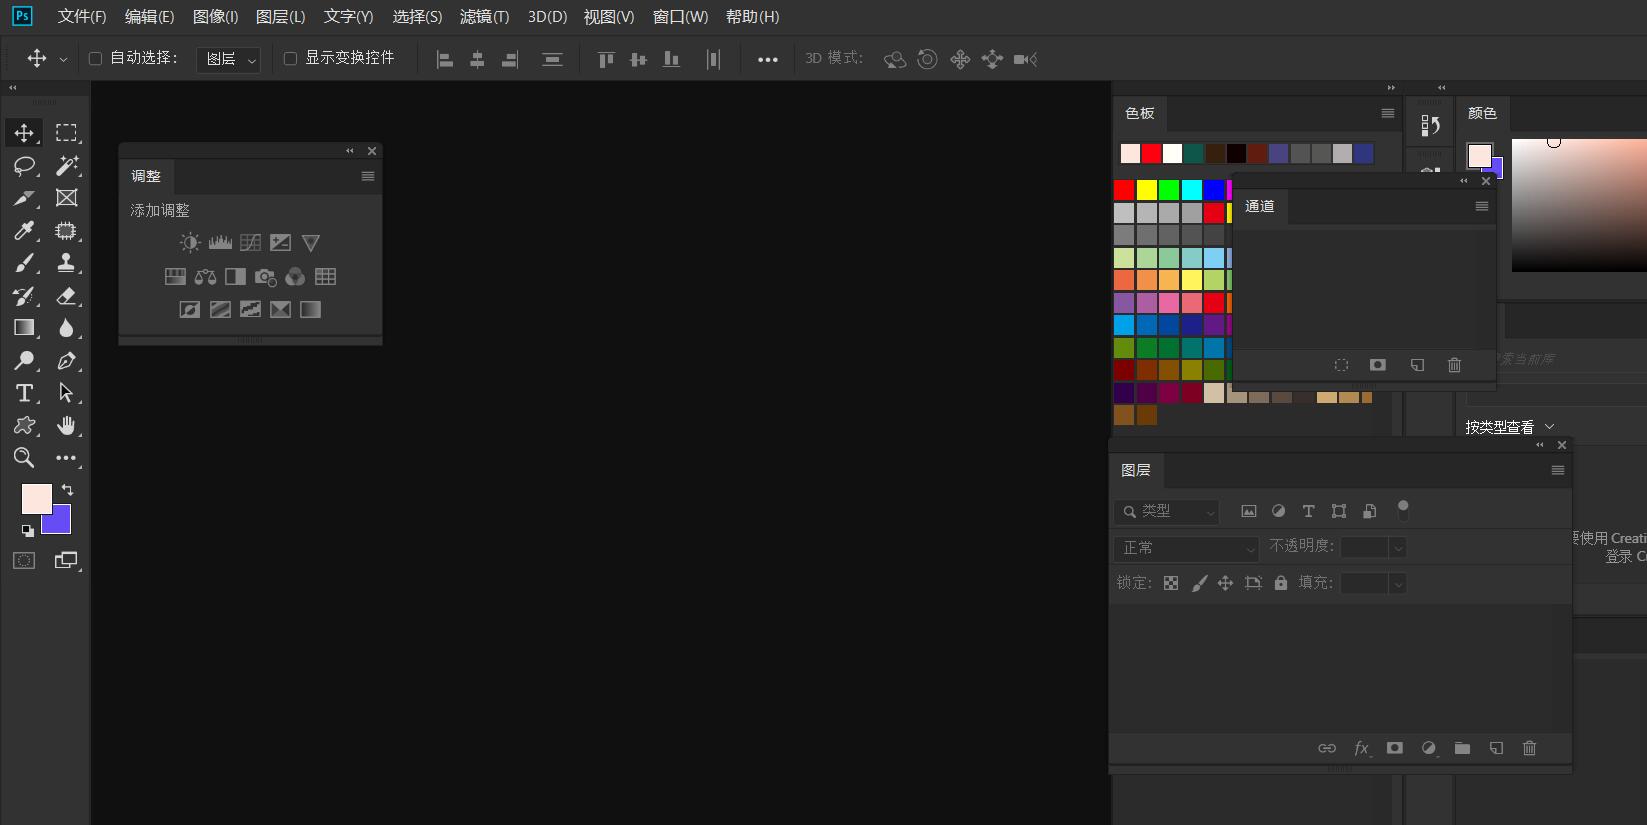Toggle lock position in Layers panel
This screenshot has width=1647, height=825.
(x=1225, y=583)
